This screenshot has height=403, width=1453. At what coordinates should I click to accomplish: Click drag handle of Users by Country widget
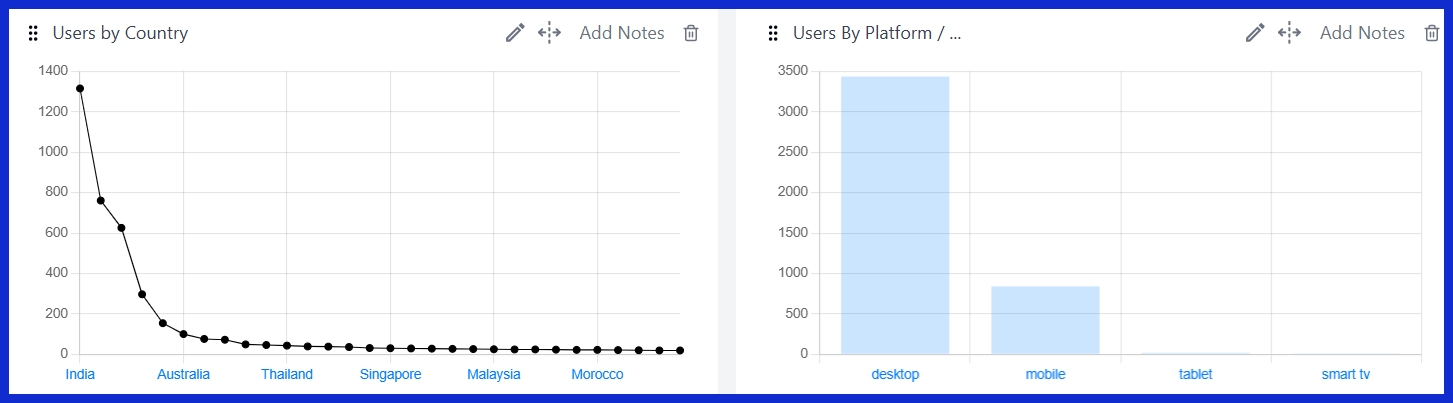(33, 33)
